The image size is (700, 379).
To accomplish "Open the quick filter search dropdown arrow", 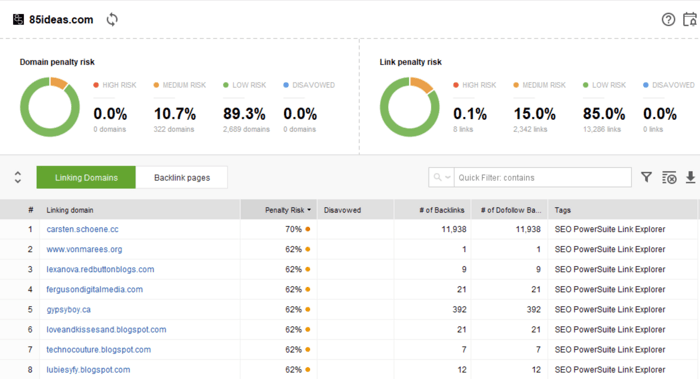I will click(x=447, y=177).
